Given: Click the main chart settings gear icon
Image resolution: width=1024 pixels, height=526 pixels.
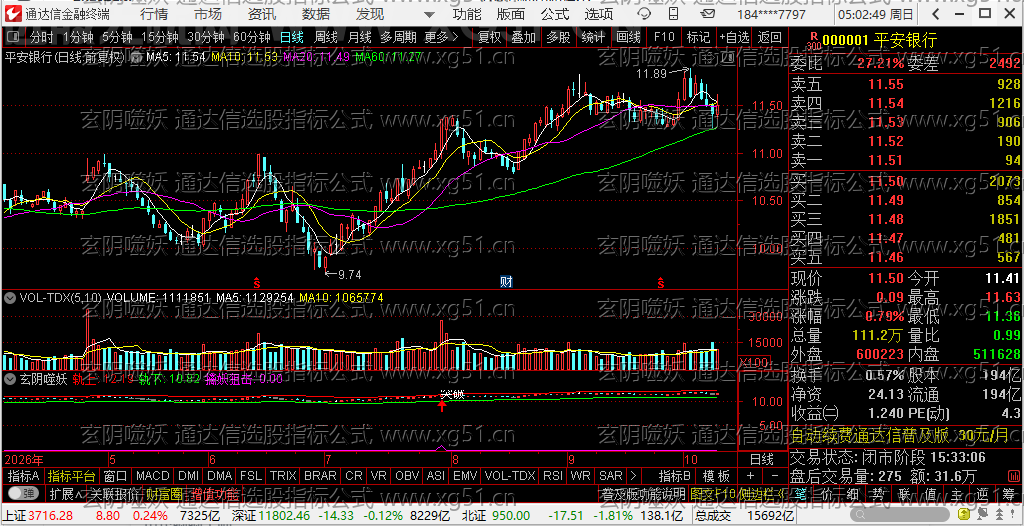Looking at the screenshot, I should [137, 58].
